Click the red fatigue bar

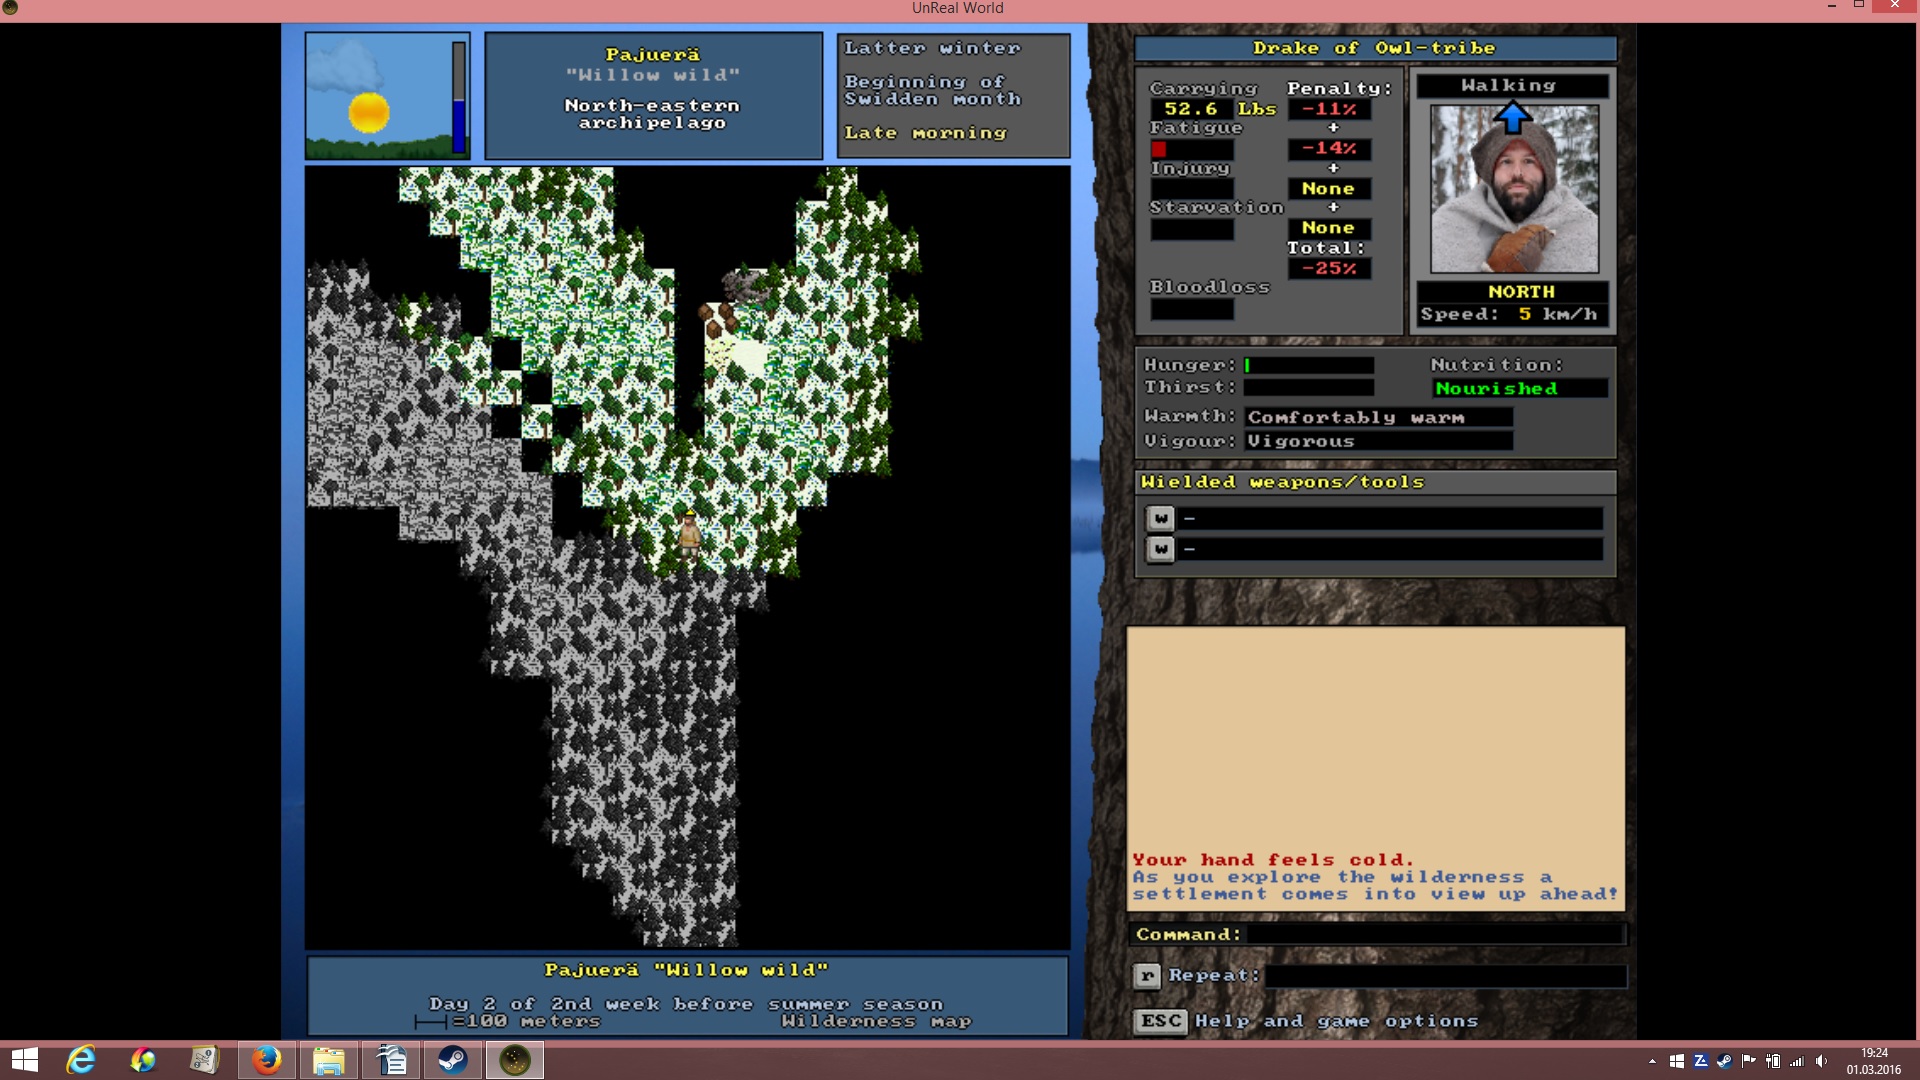tap(1158, 149)
